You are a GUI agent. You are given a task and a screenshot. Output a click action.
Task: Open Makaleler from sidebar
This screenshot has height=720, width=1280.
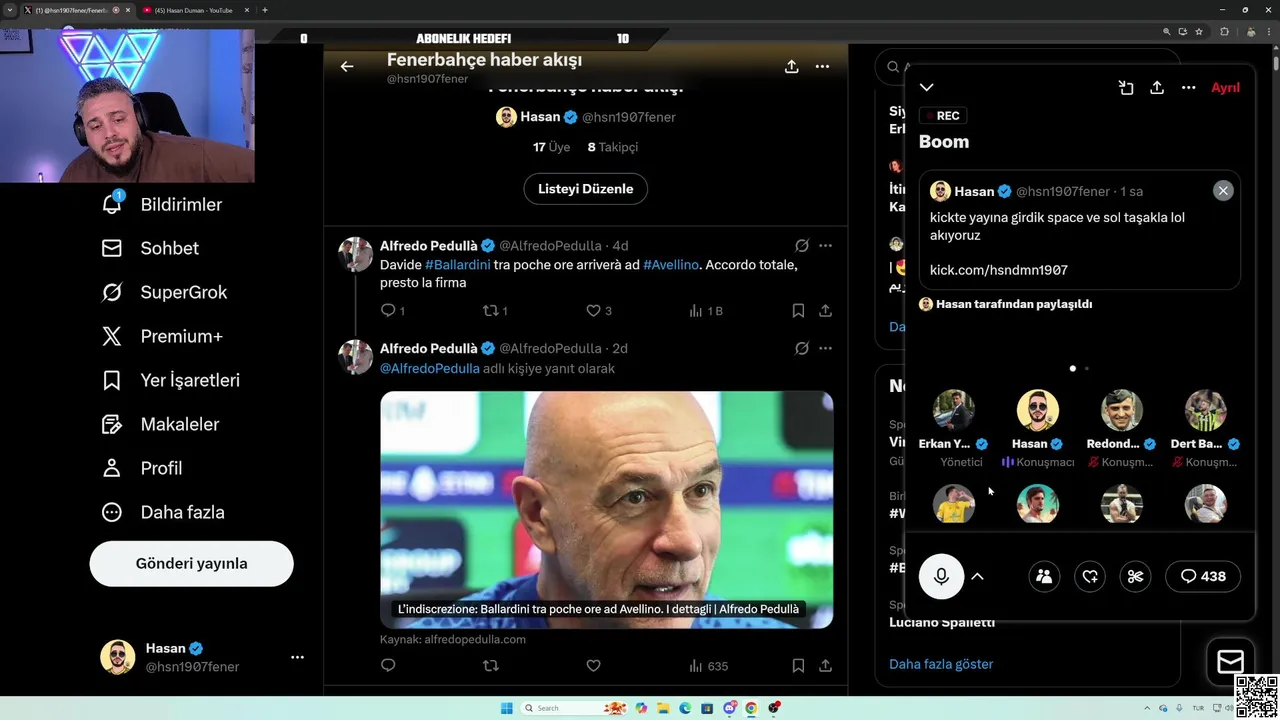tap(160, 424)
